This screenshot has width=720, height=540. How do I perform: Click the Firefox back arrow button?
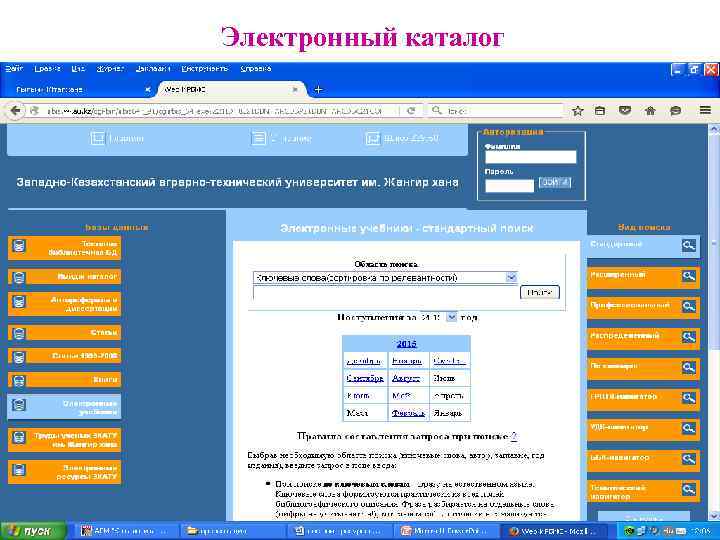click(x=16, y=111)
